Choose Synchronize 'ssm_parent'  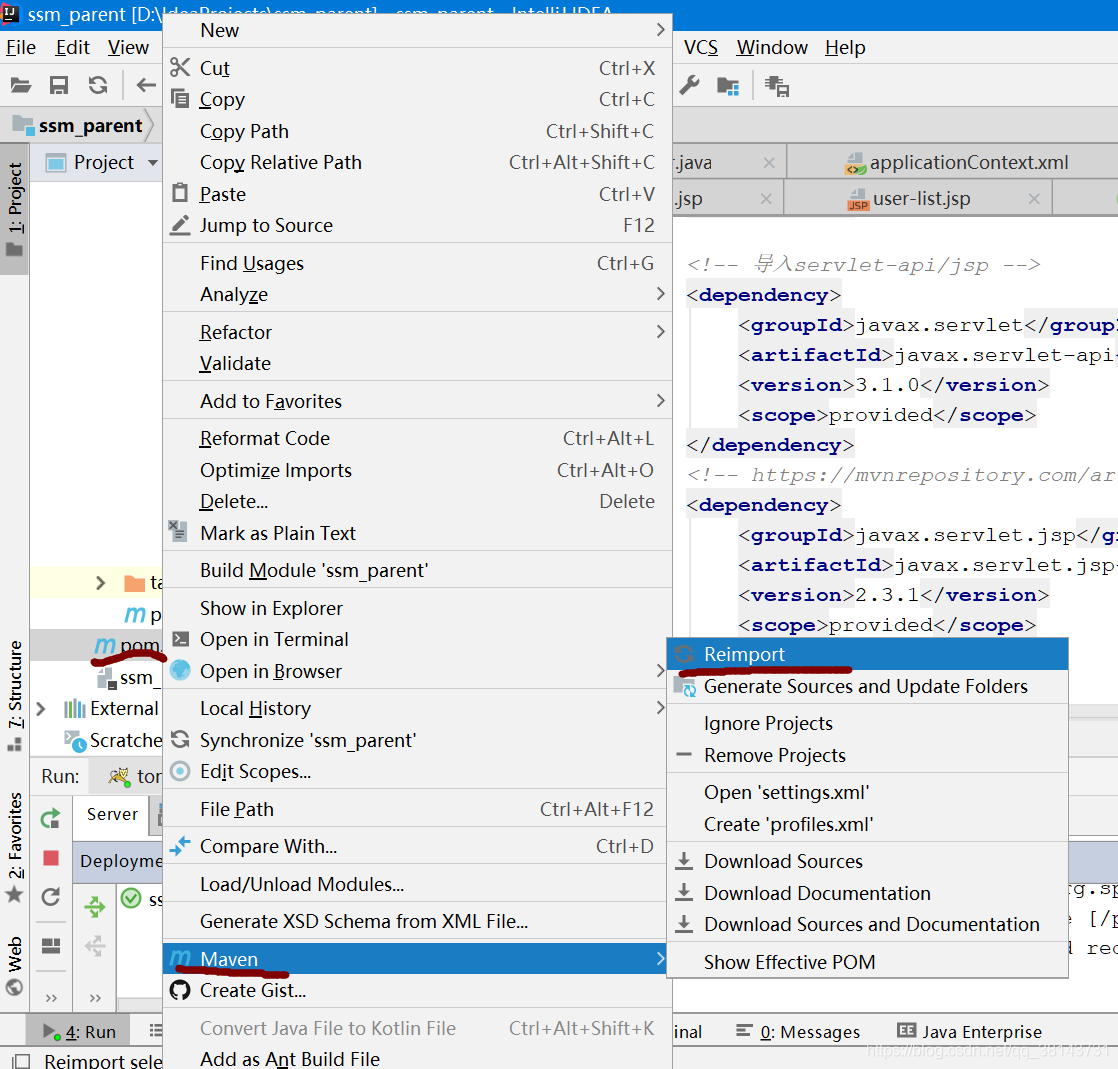click(x=417, y=740)
